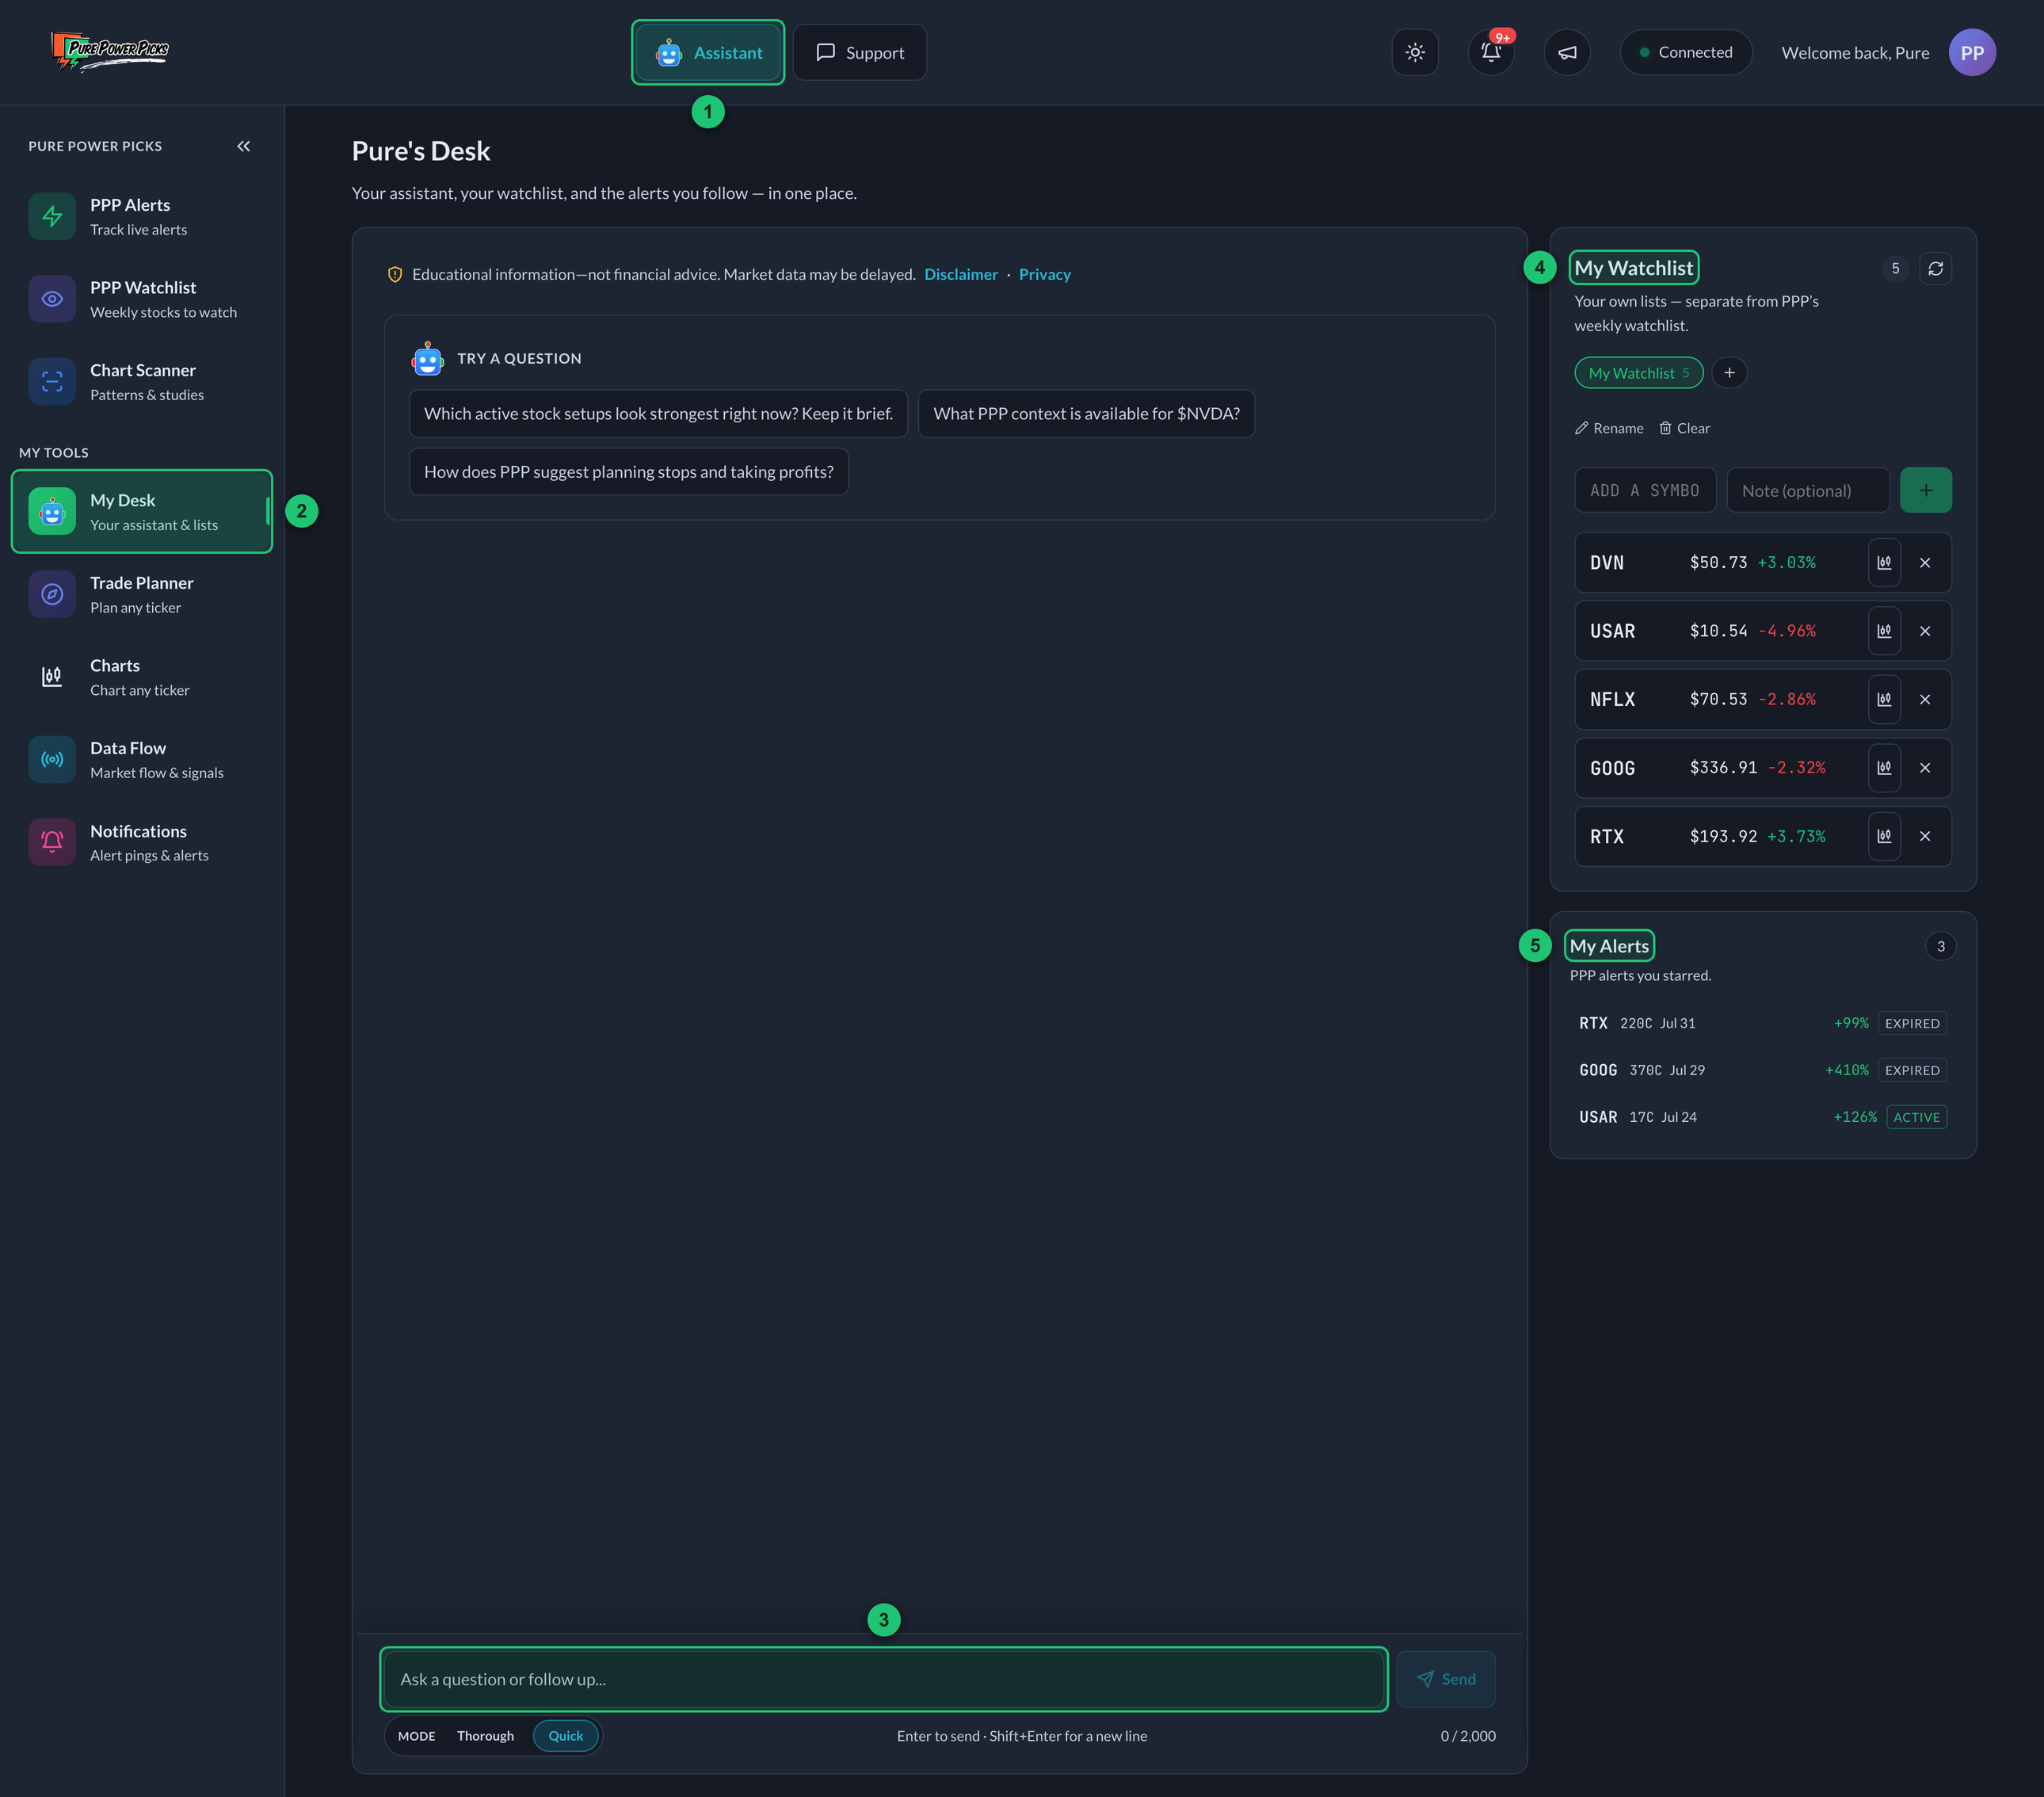Open the Disclaimer link
The height and width of the screenshot is (1797, 2044).
pos(960,274)
